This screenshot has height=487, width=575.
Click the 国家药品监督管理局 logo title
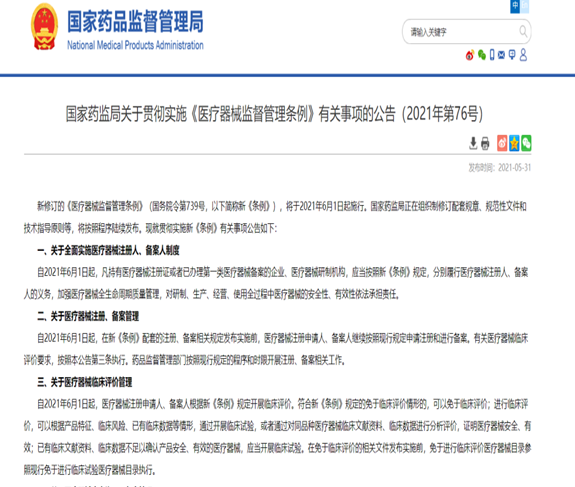pyautogui.click(x=135, y=21)
